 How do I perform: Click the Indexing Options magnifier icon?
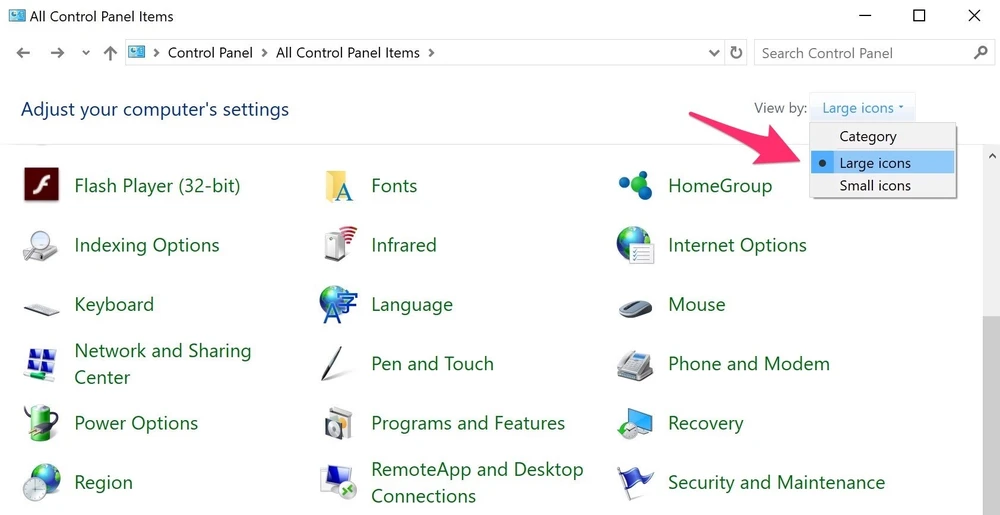pos(41,245)
